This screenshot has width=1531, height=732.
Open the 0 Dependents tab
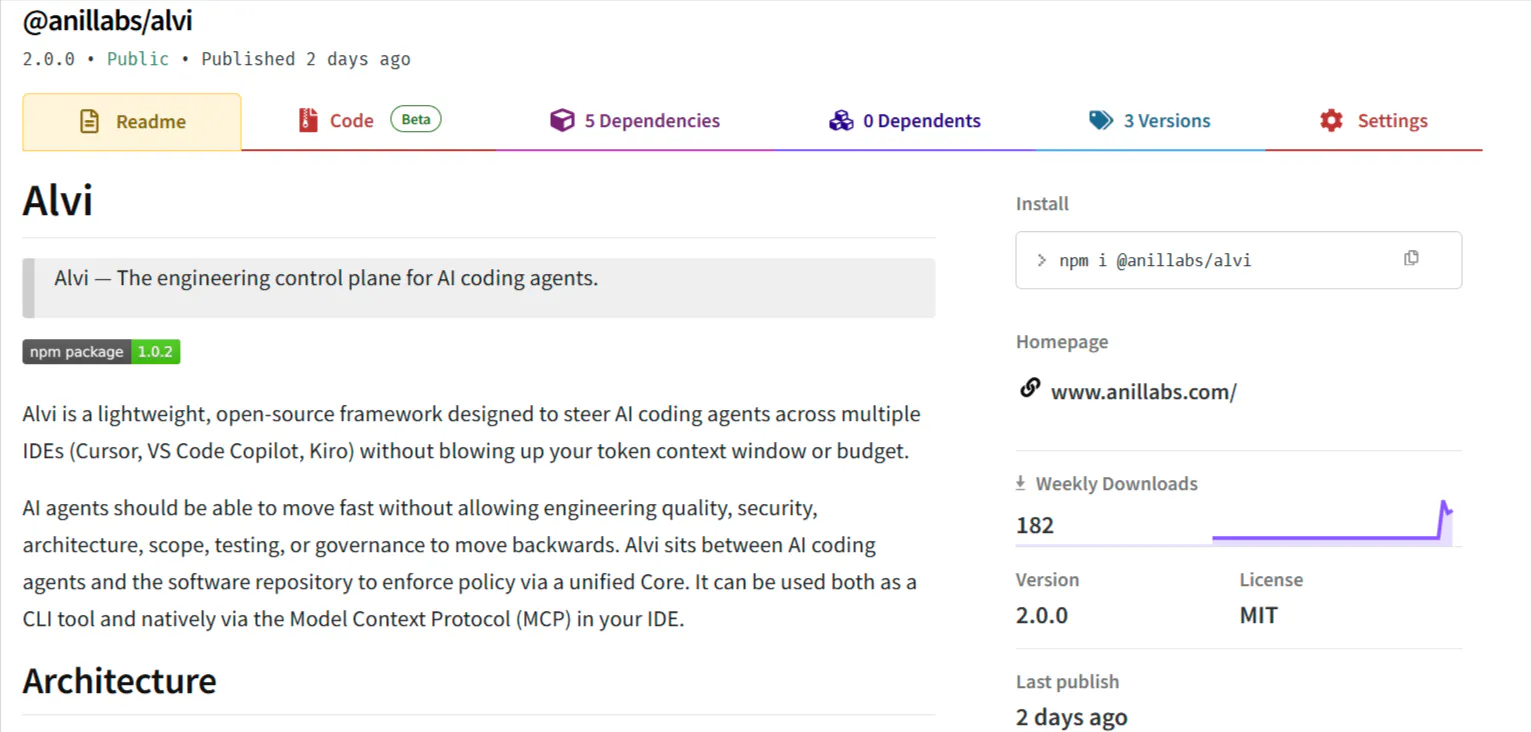tap(905, 121)
